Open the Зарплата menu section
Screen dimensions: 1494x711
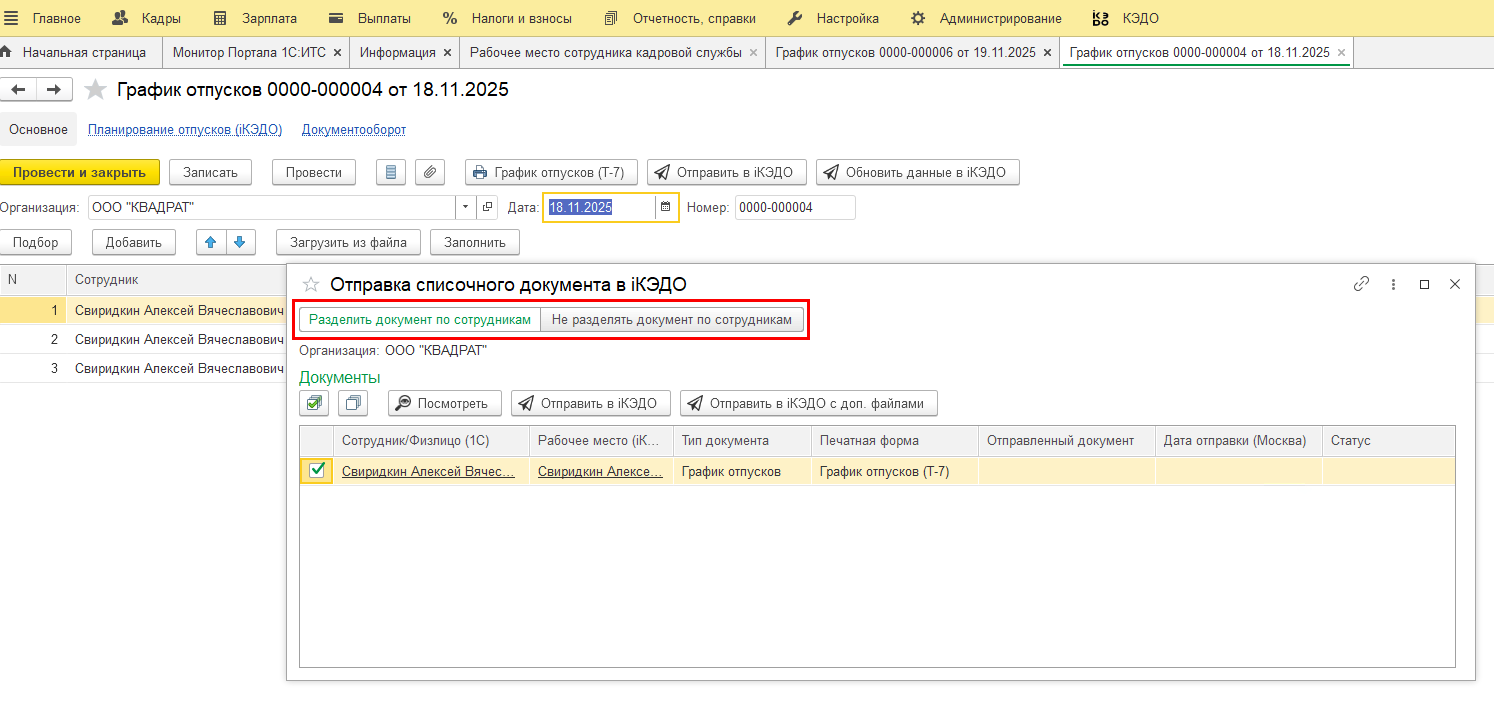coord(255,18)
